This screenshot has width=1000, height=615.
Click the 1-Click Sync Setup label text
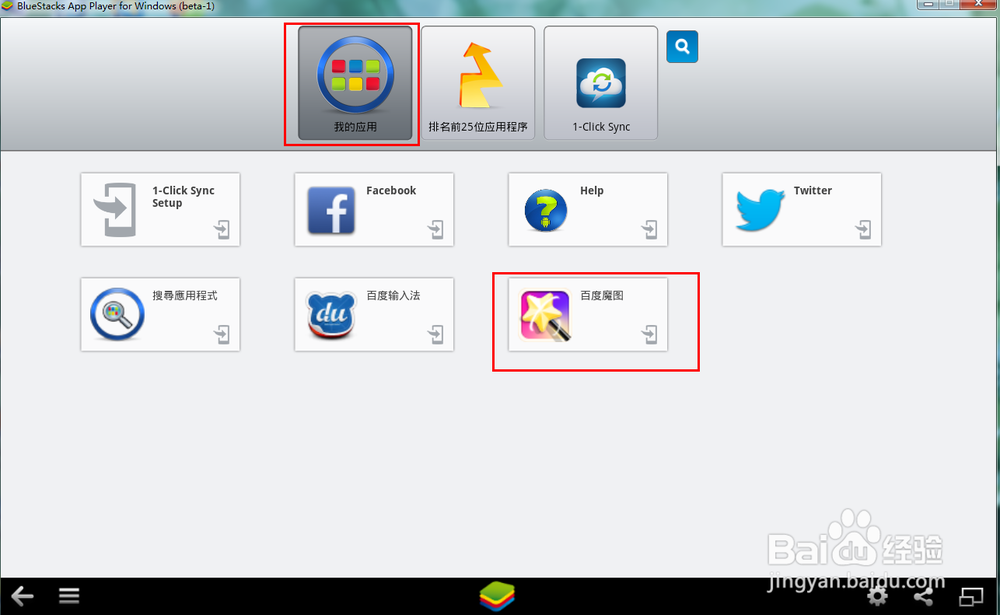point(183,196)
